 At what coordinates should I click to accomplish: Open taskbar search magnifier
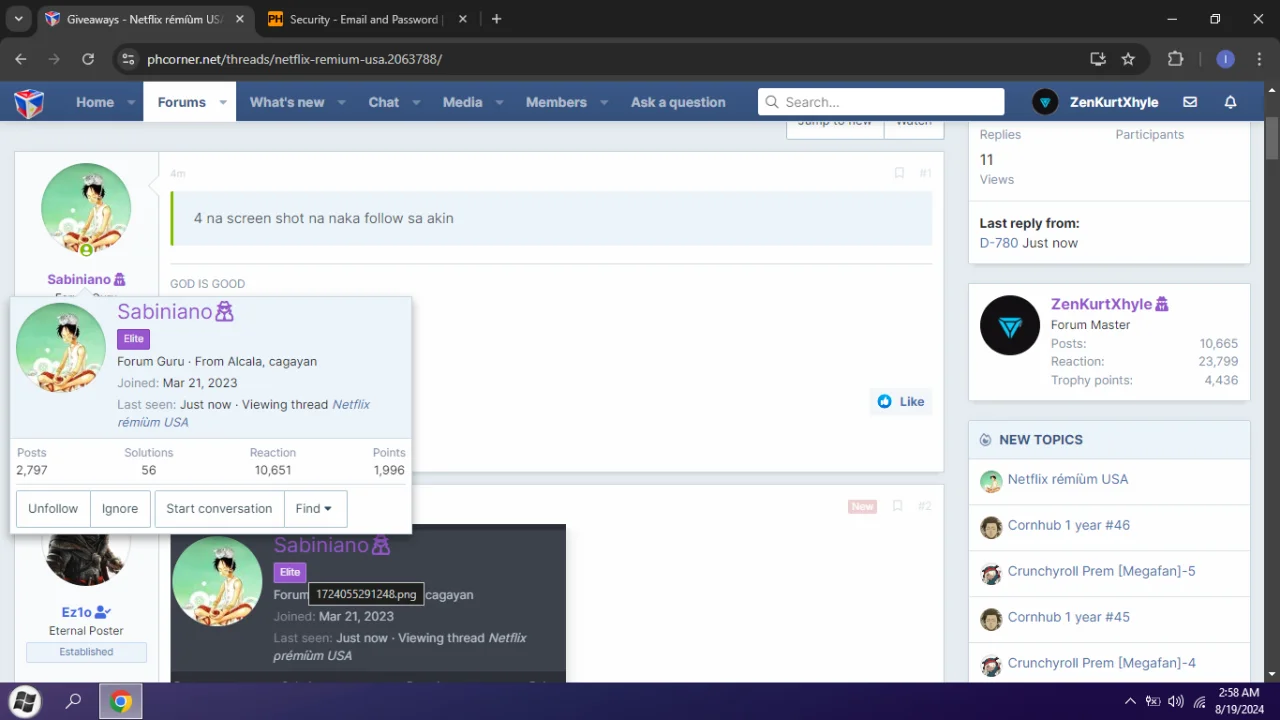(x=73, y=701)
